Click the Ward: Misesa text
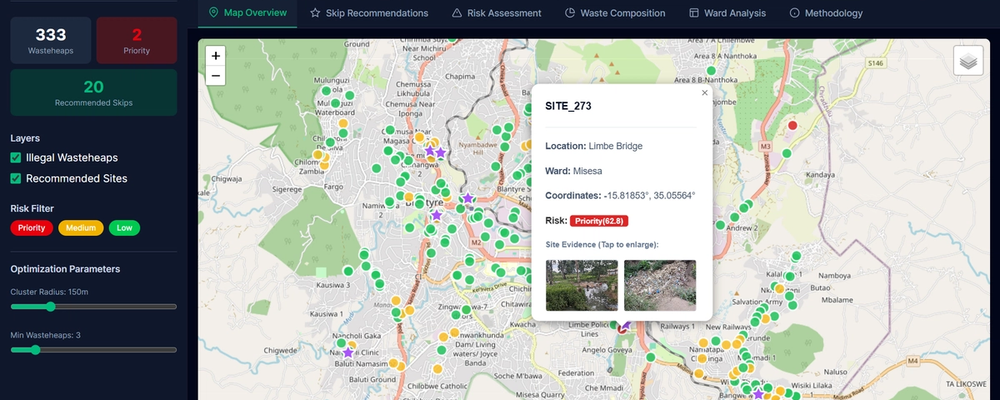1000x400 pixels. click(x=573, y=171)
